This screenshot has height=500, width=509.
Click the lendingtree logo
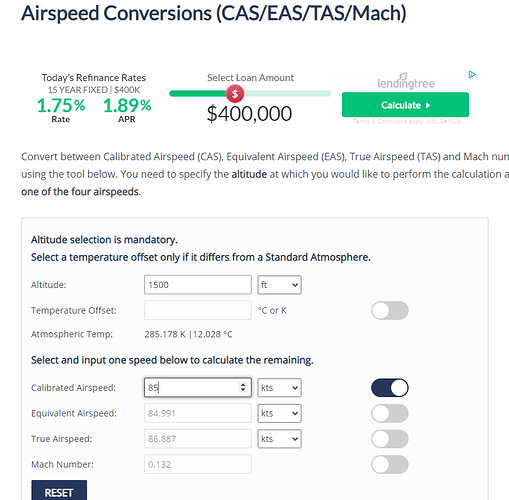pyautogui.click(x=406, y=82)
